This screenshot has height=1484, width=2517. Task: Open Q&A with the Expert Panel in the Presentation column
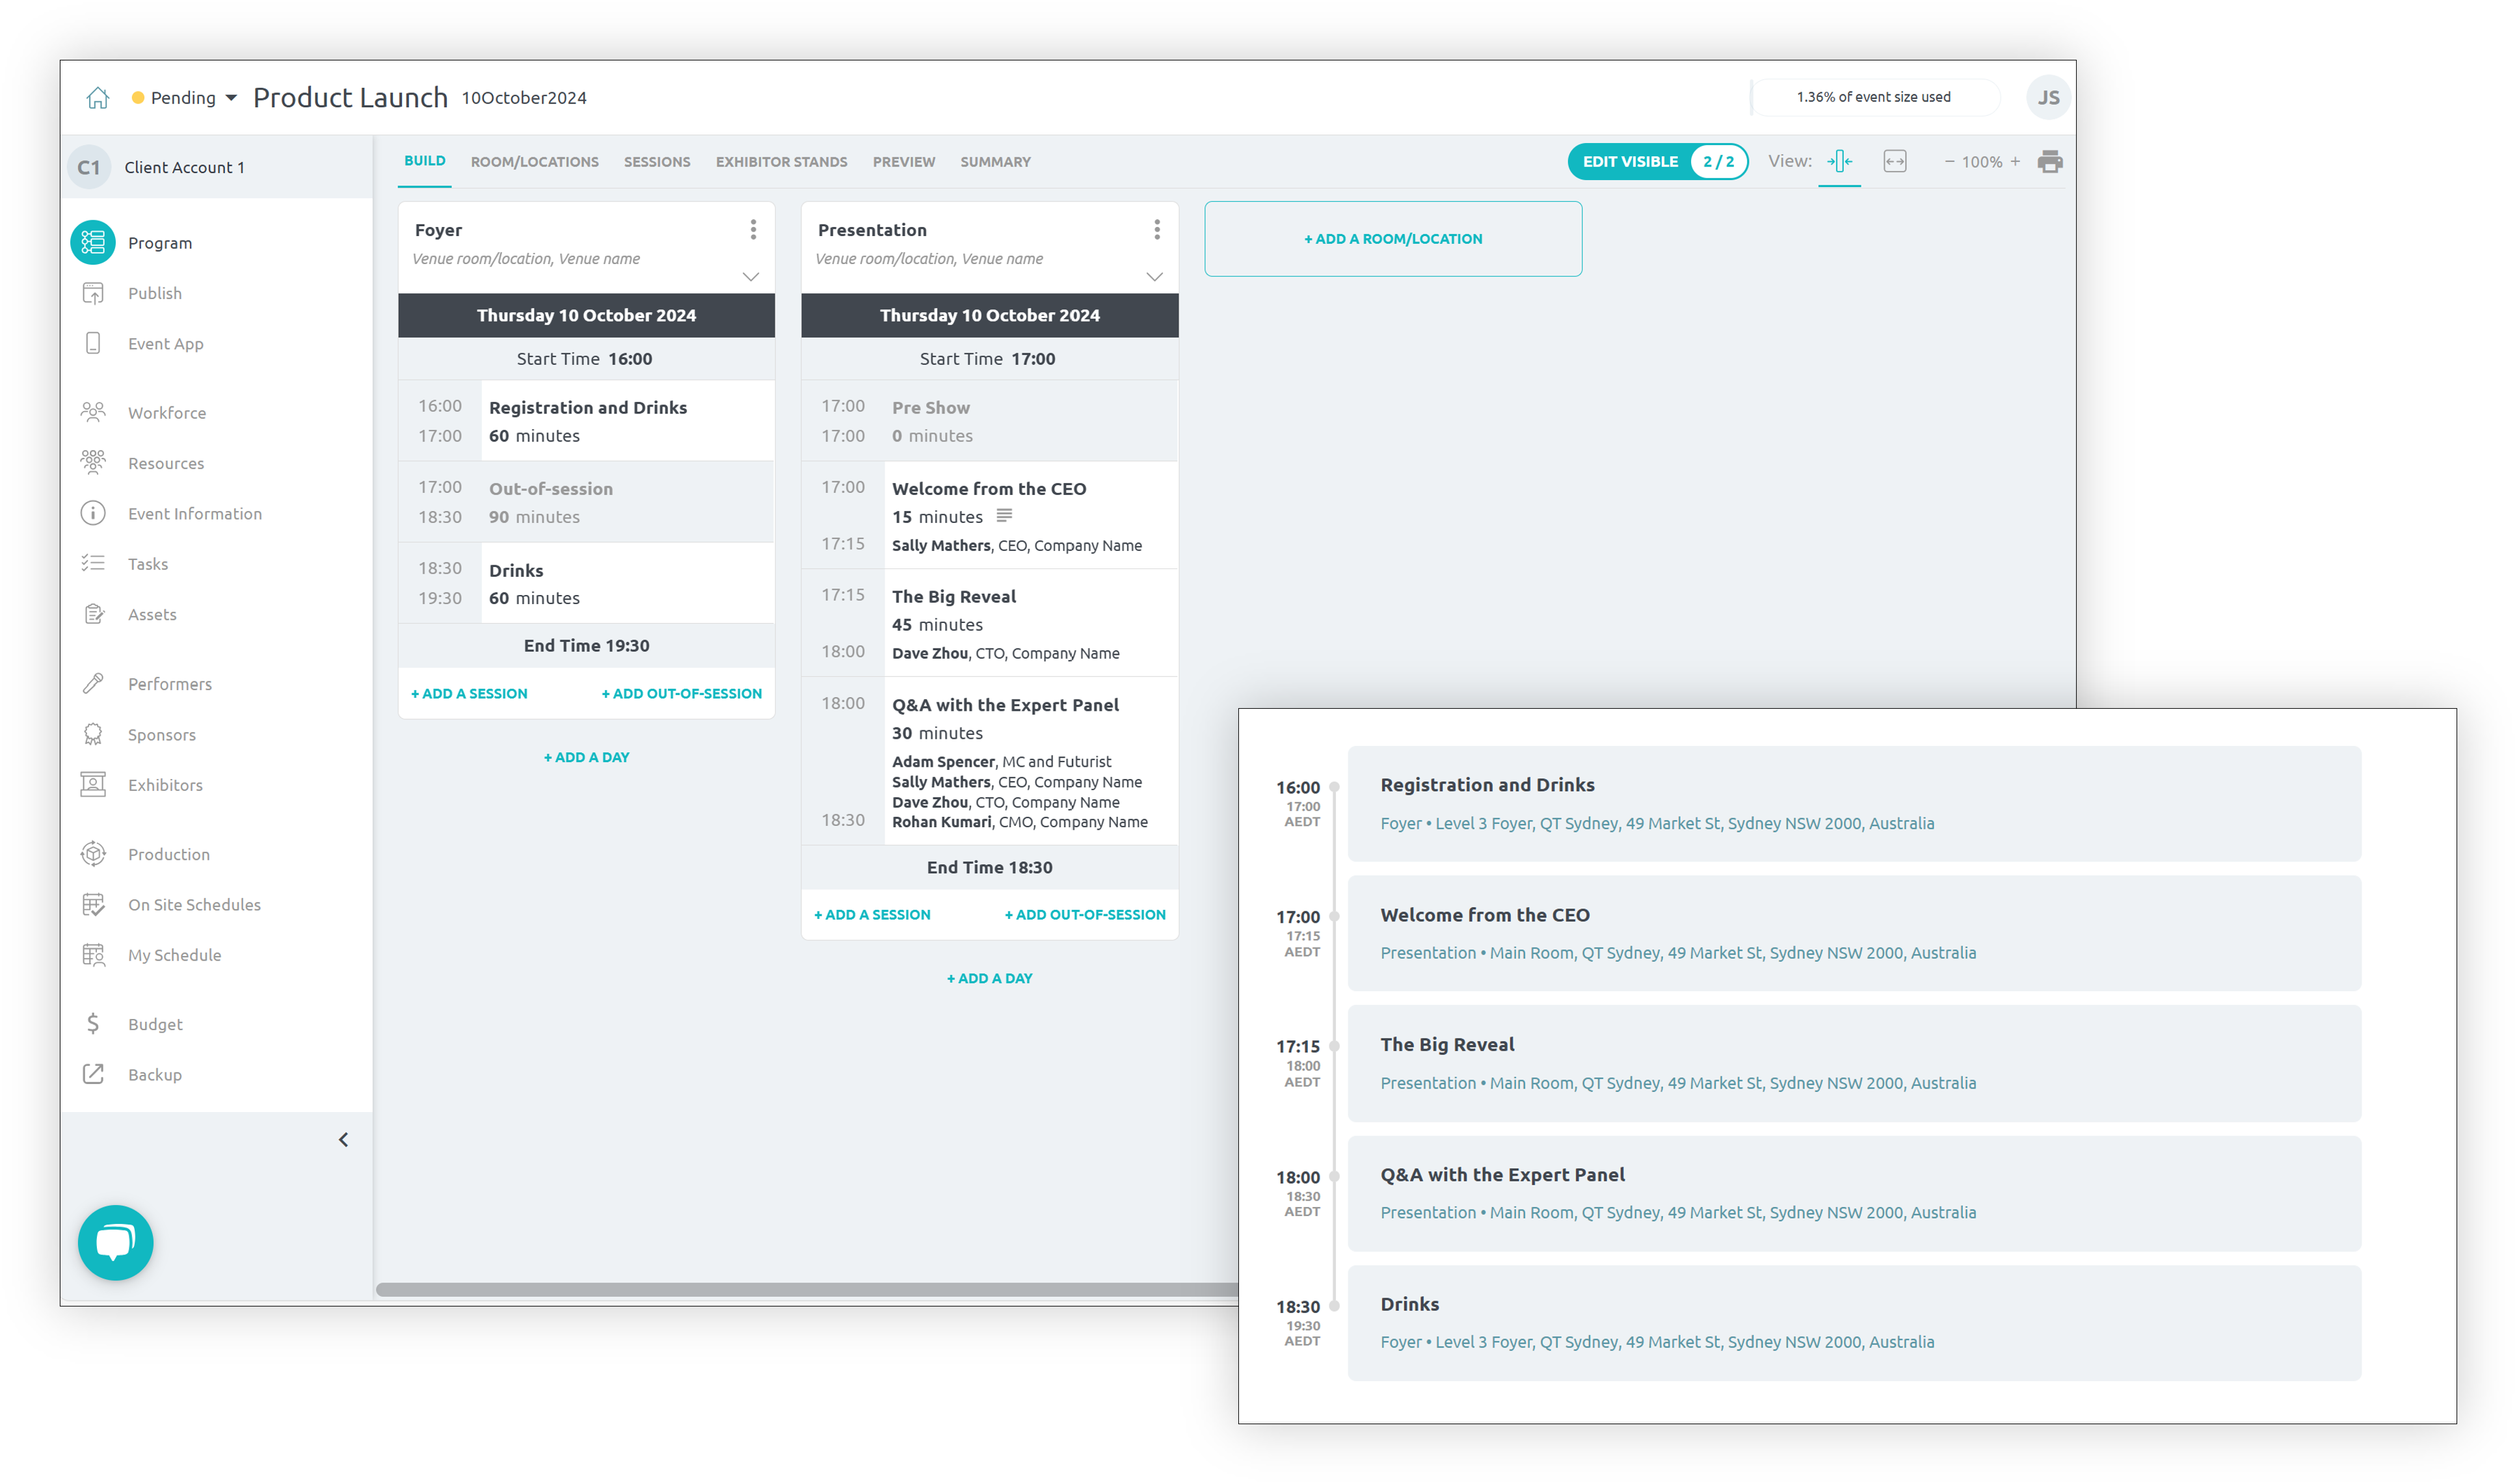989,761
